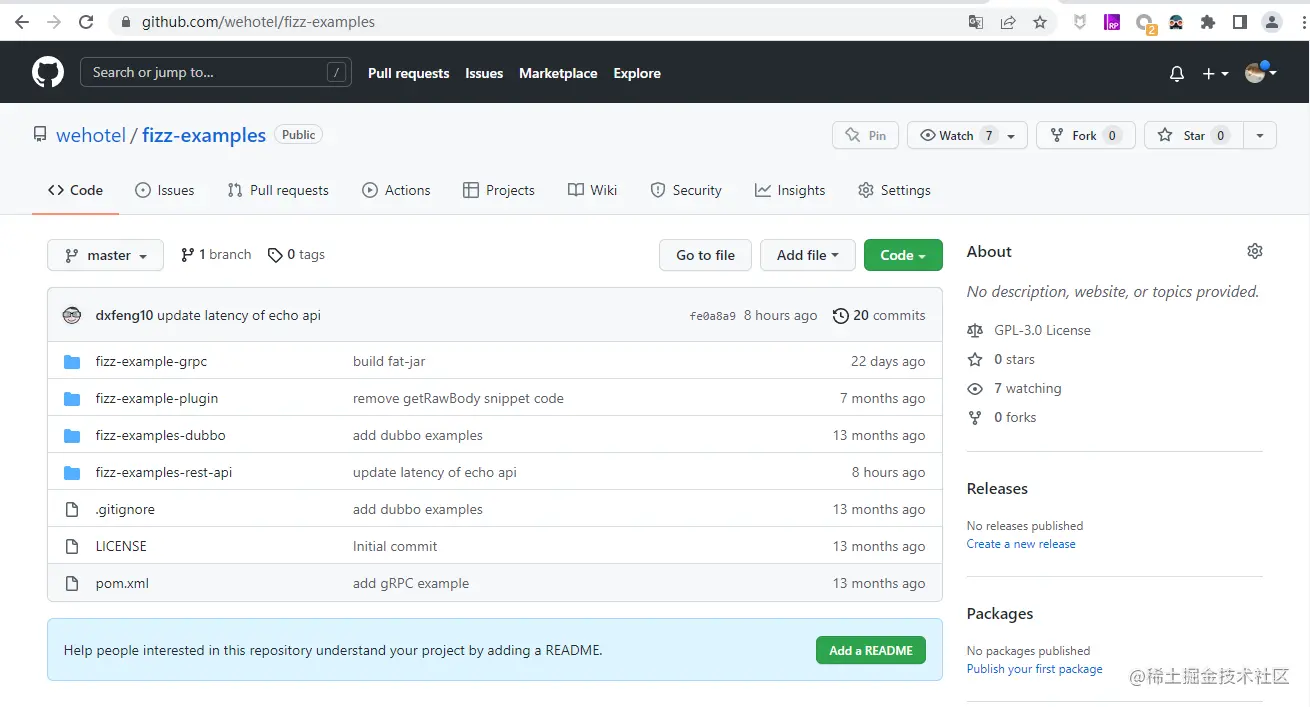The height and width of the screenshot is (707, 1310).
Task: Click your profile avatar
Action: (x=1255, y=72)
